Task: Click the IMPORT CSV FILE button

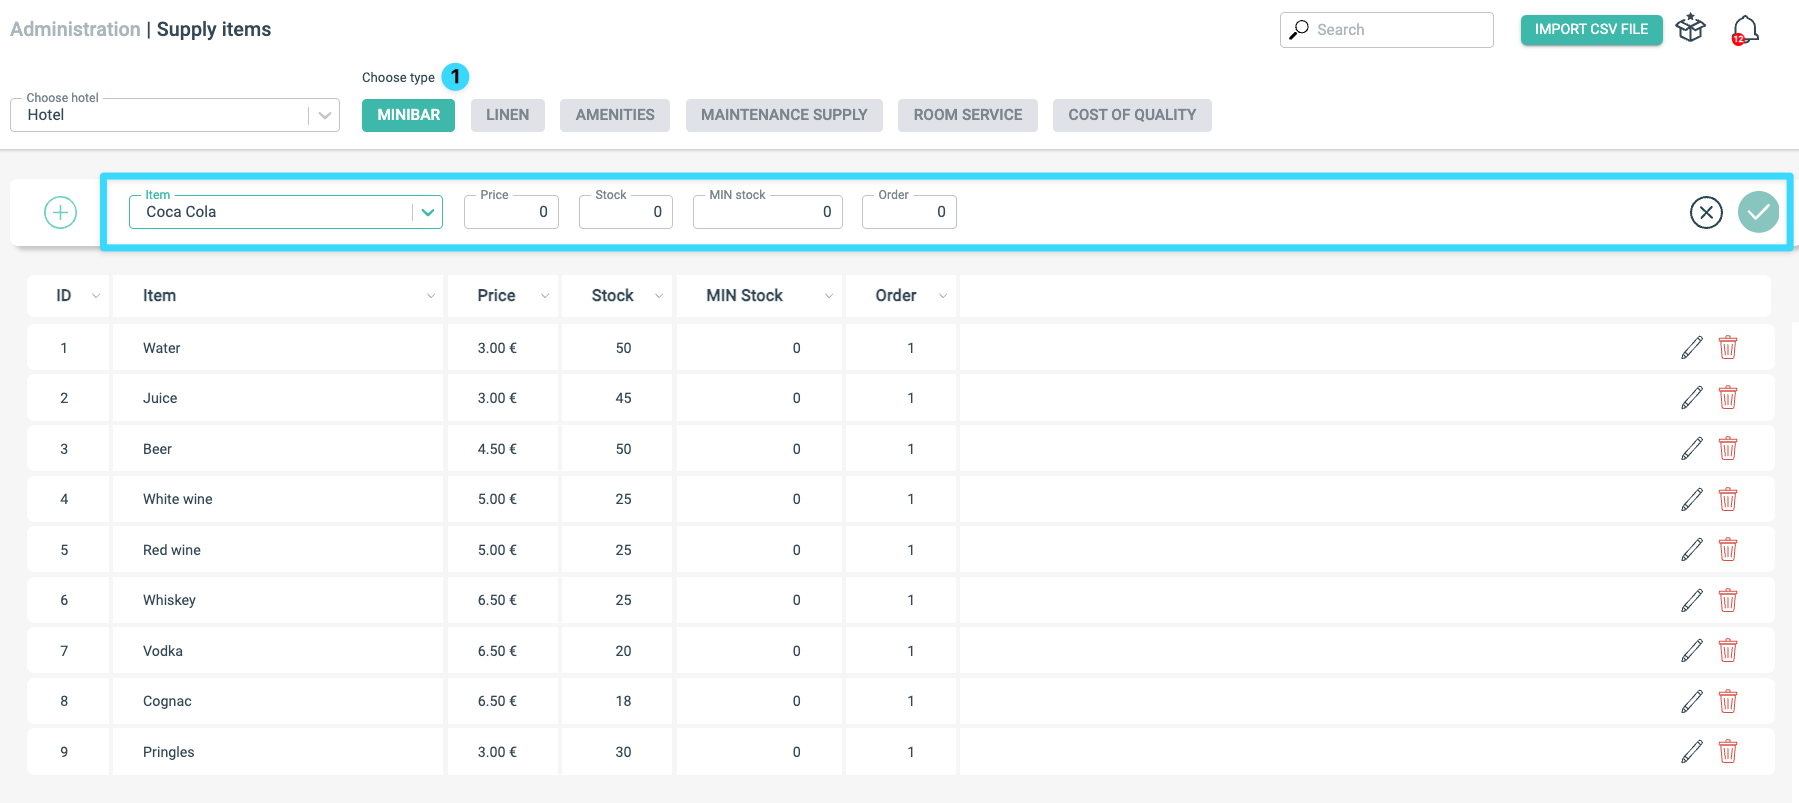Action: coord(1591,30)
